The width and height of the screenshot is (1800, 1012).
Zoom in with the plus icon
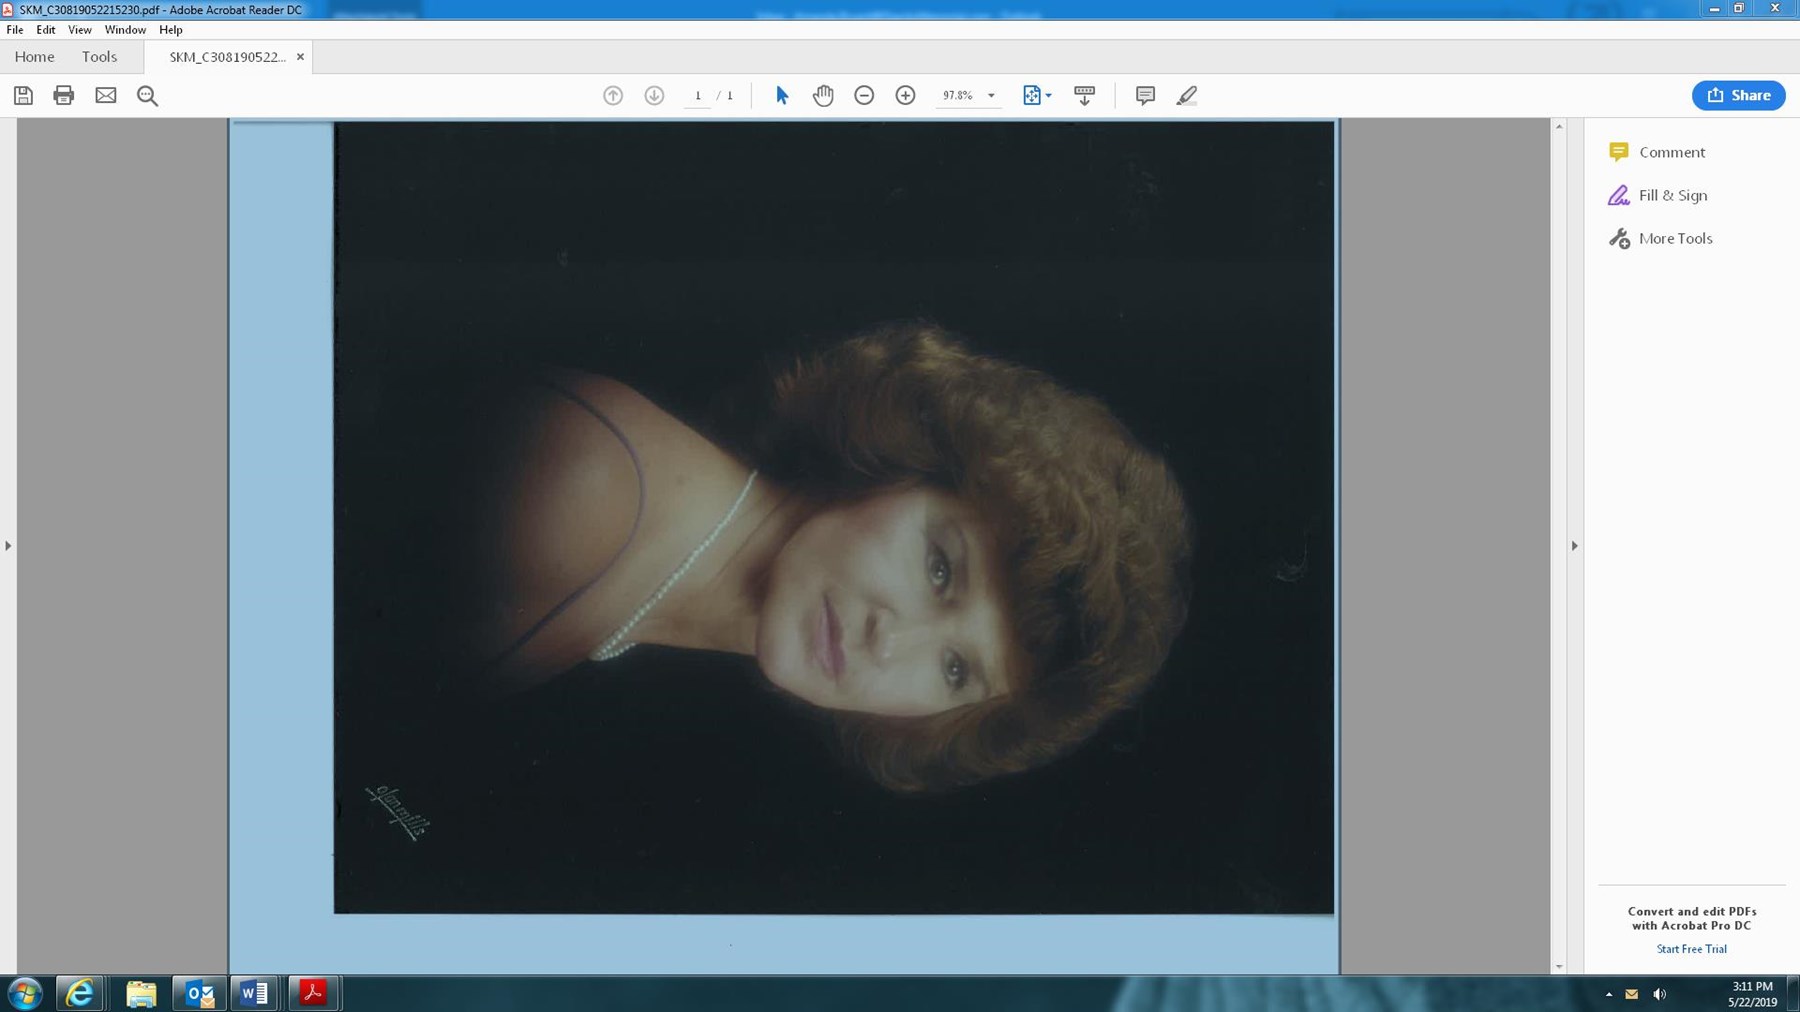[905, 95]
